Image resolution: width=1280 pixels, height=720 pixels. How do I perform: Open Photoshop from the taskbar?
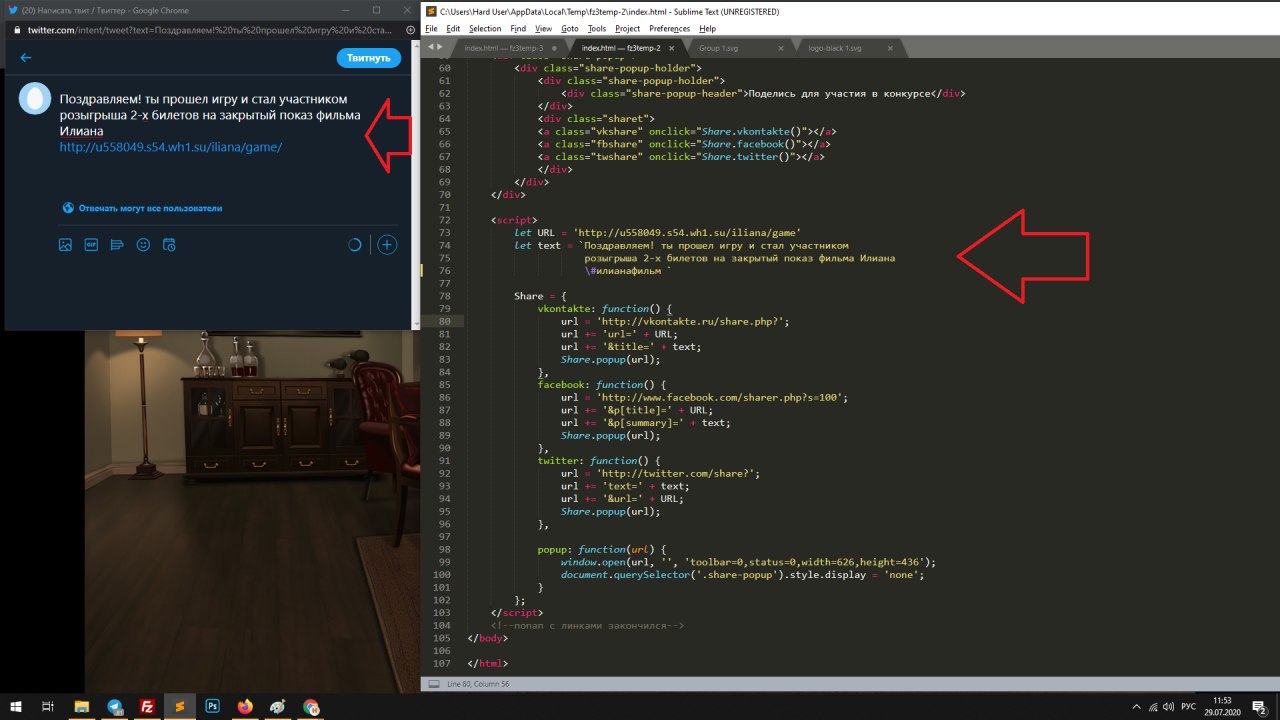pos(213,706)
